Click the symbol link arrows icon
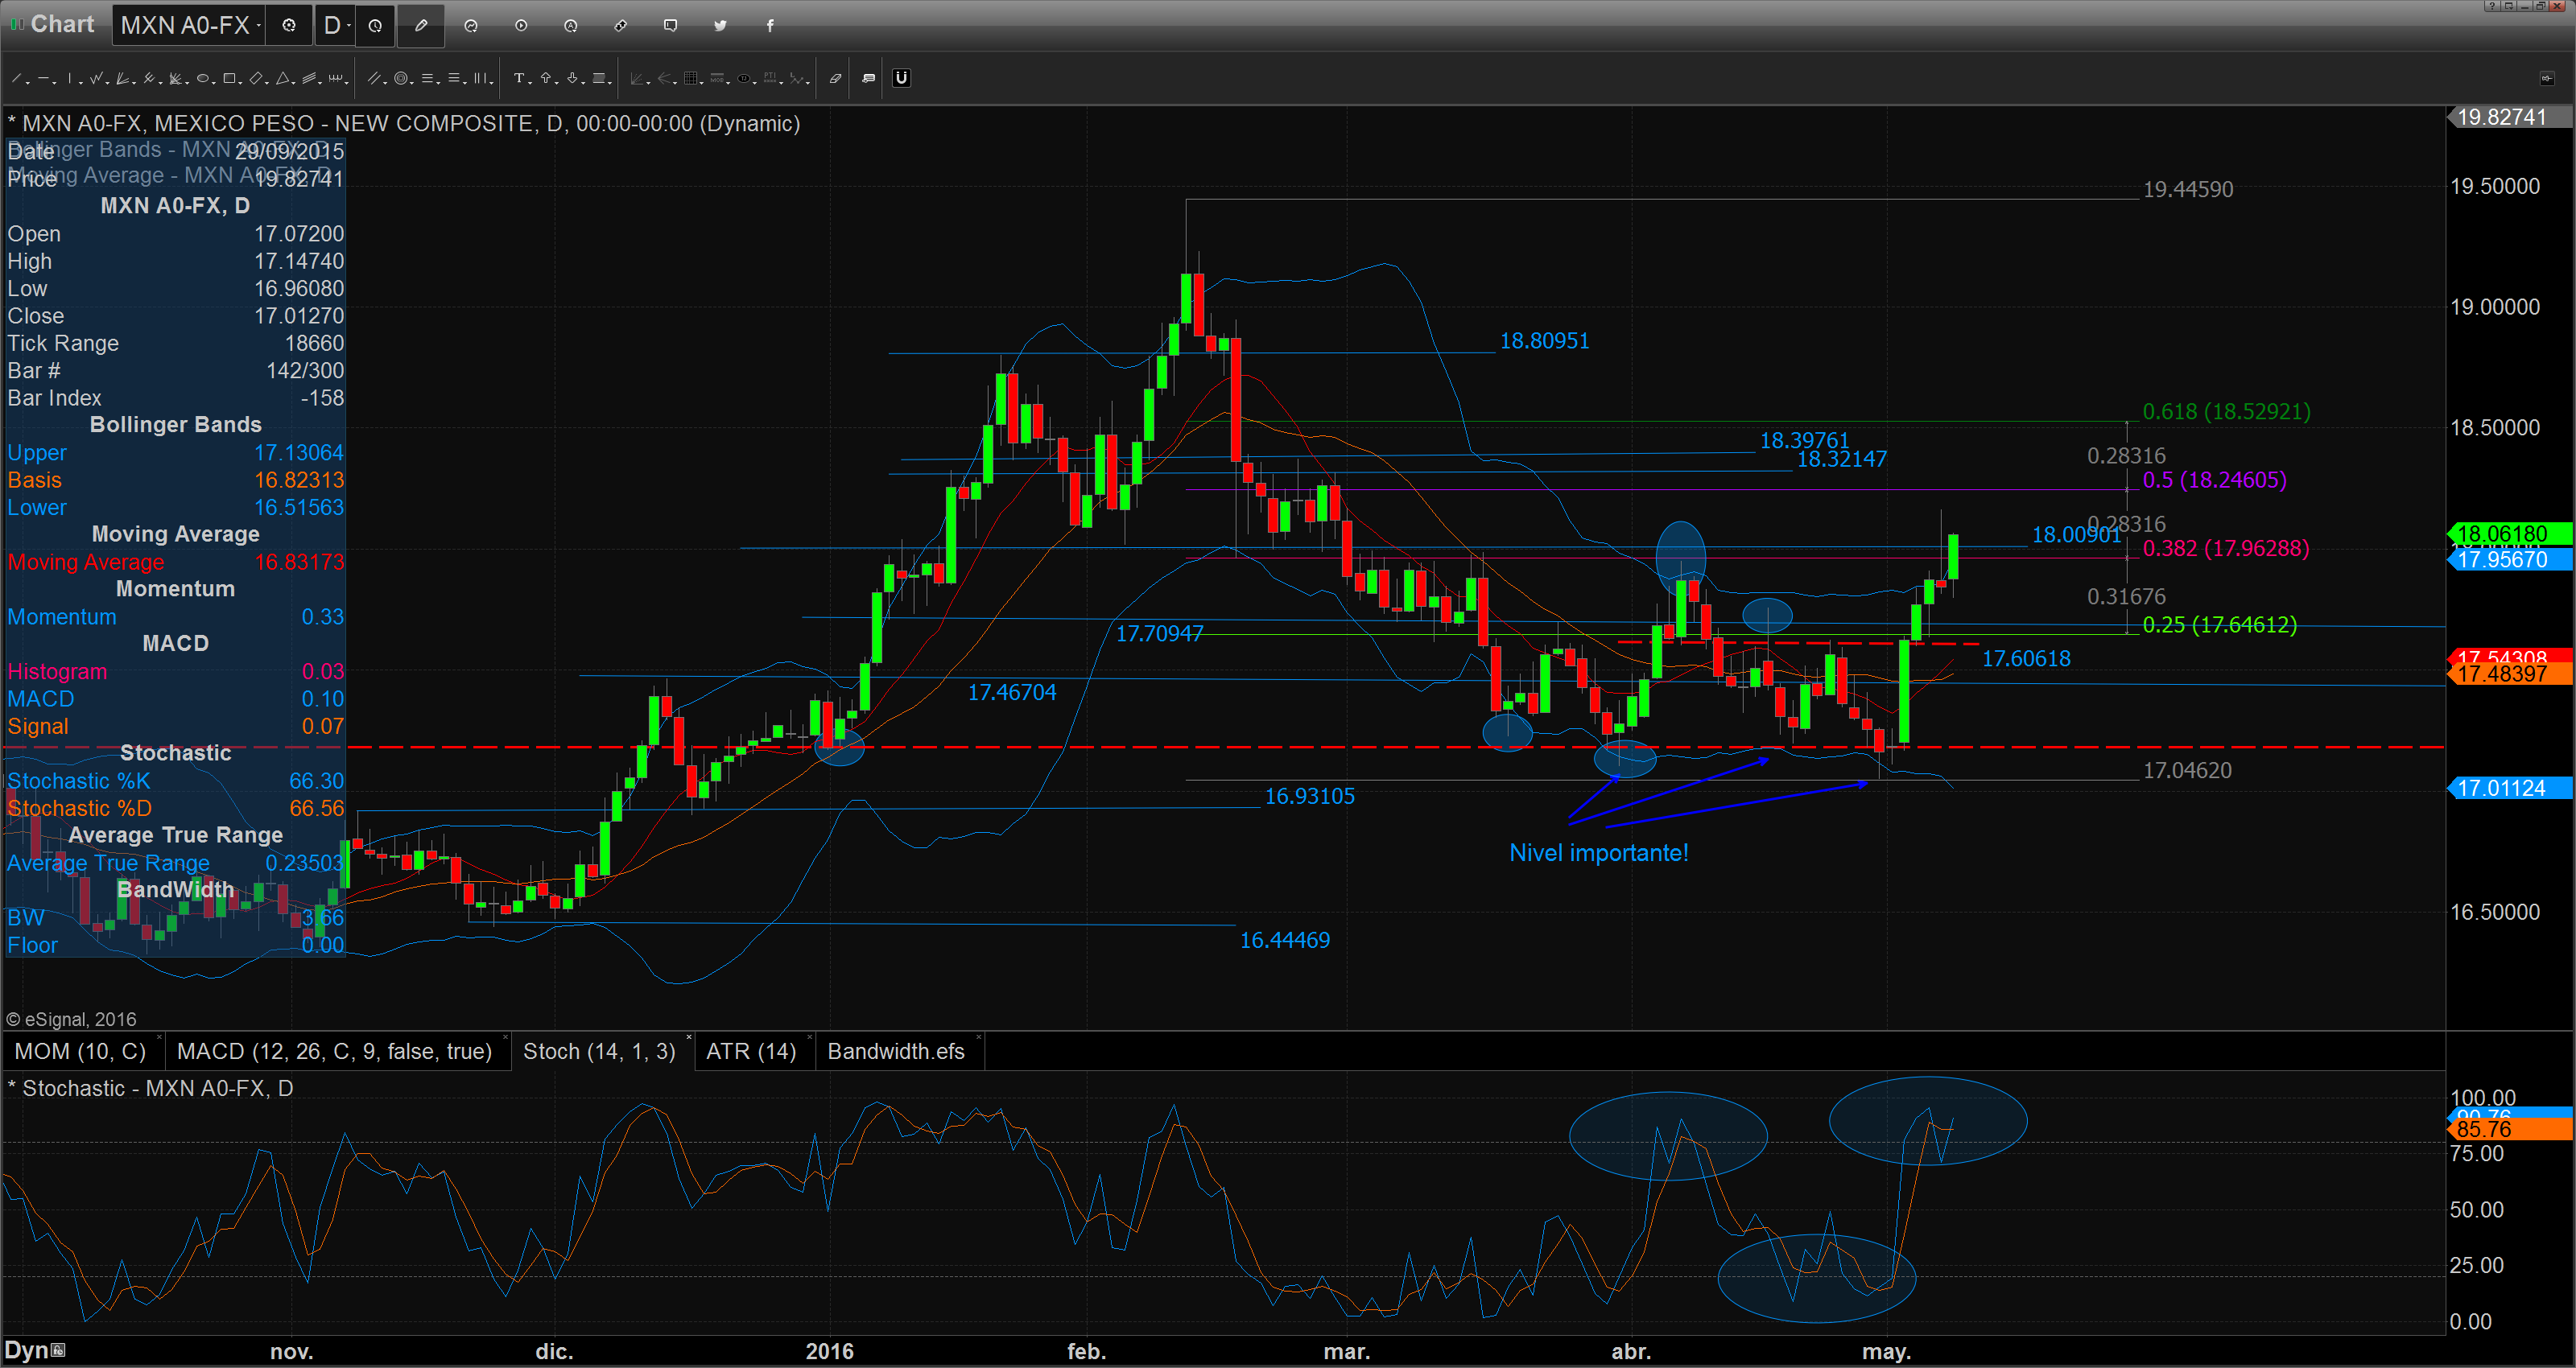Screen dimensions: 2576x1368 [621, 26]
